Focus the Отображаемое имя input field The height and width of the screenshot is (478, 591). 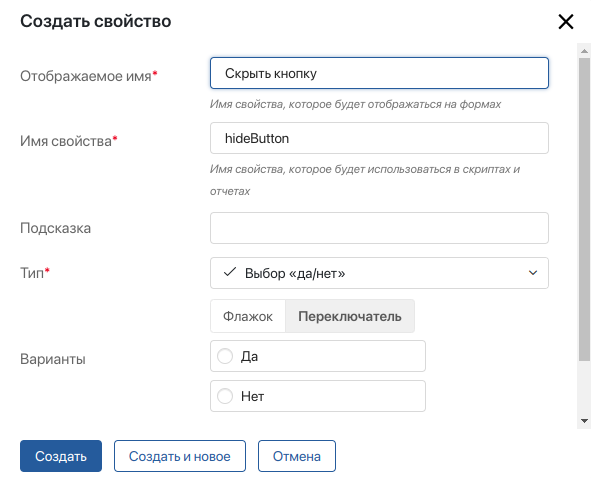[x=379, y=73]
